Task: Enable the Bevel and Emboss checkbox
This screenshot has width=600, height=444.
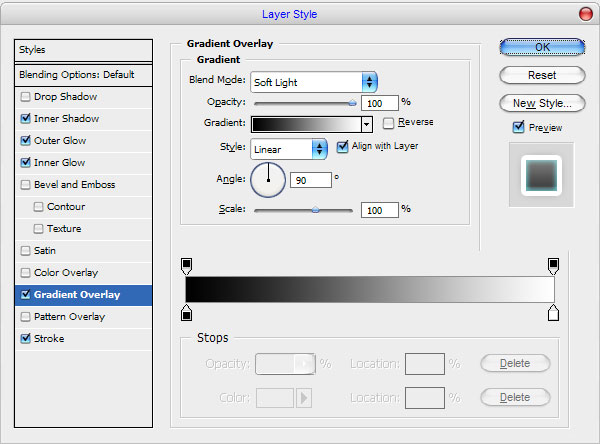Action: click(x=25, y=185)
